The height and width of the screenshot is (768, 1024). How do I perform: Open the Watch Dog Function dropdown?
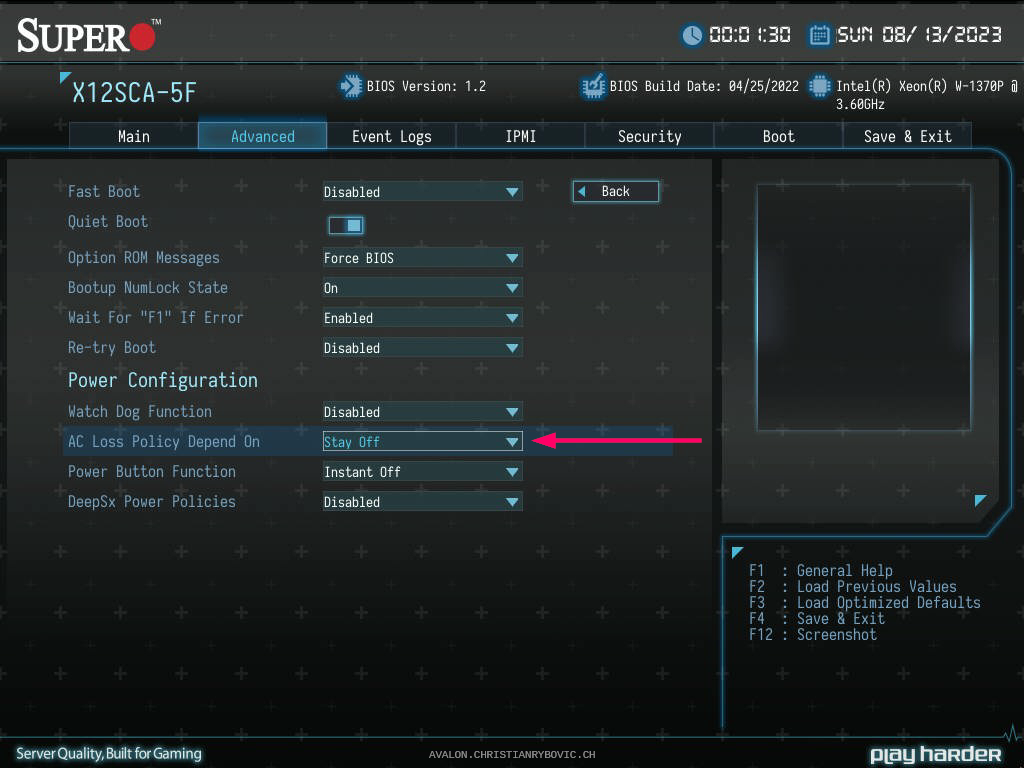pyautogui.click(x=422, y=412)
